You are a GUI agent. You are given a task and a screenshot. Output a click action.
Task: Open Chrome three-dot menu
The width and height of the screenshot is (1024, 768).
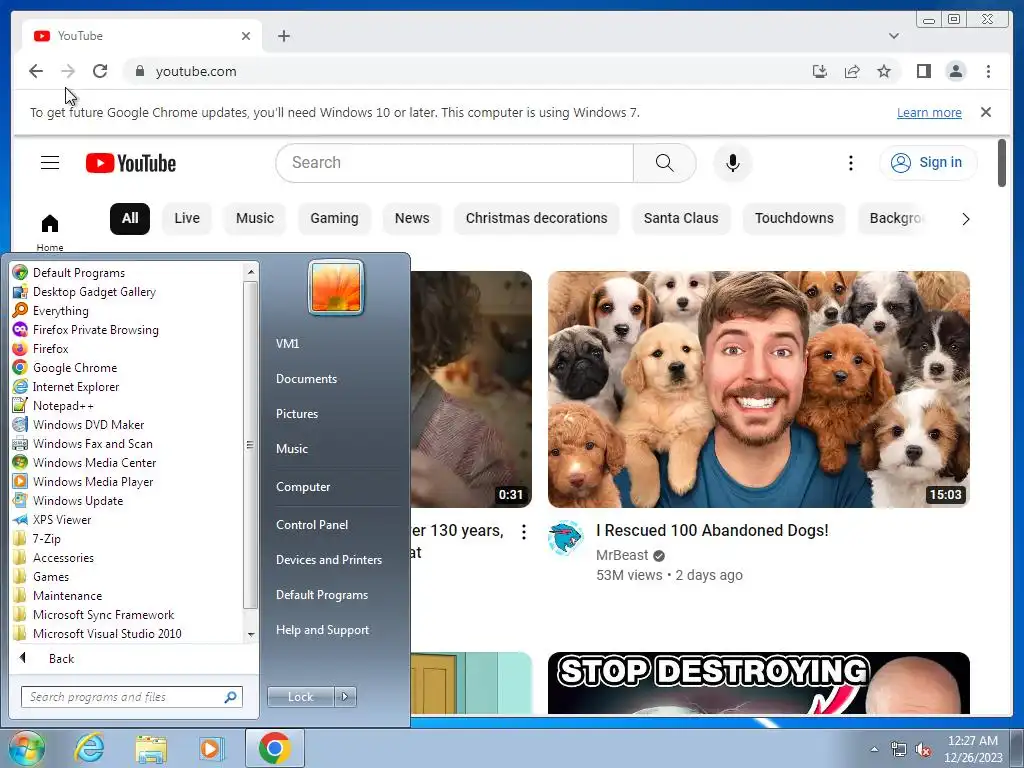click(988, 71)
